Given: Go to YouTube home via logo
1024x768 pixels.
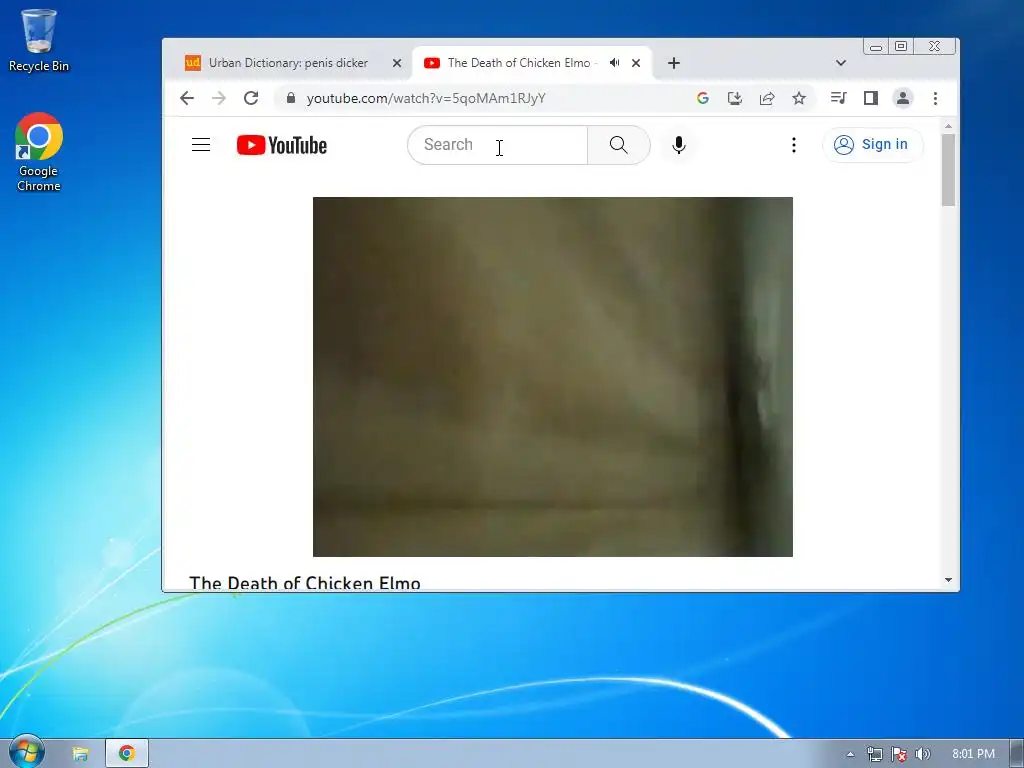Looking at the screenshot, I should click(x=281, y=145).
